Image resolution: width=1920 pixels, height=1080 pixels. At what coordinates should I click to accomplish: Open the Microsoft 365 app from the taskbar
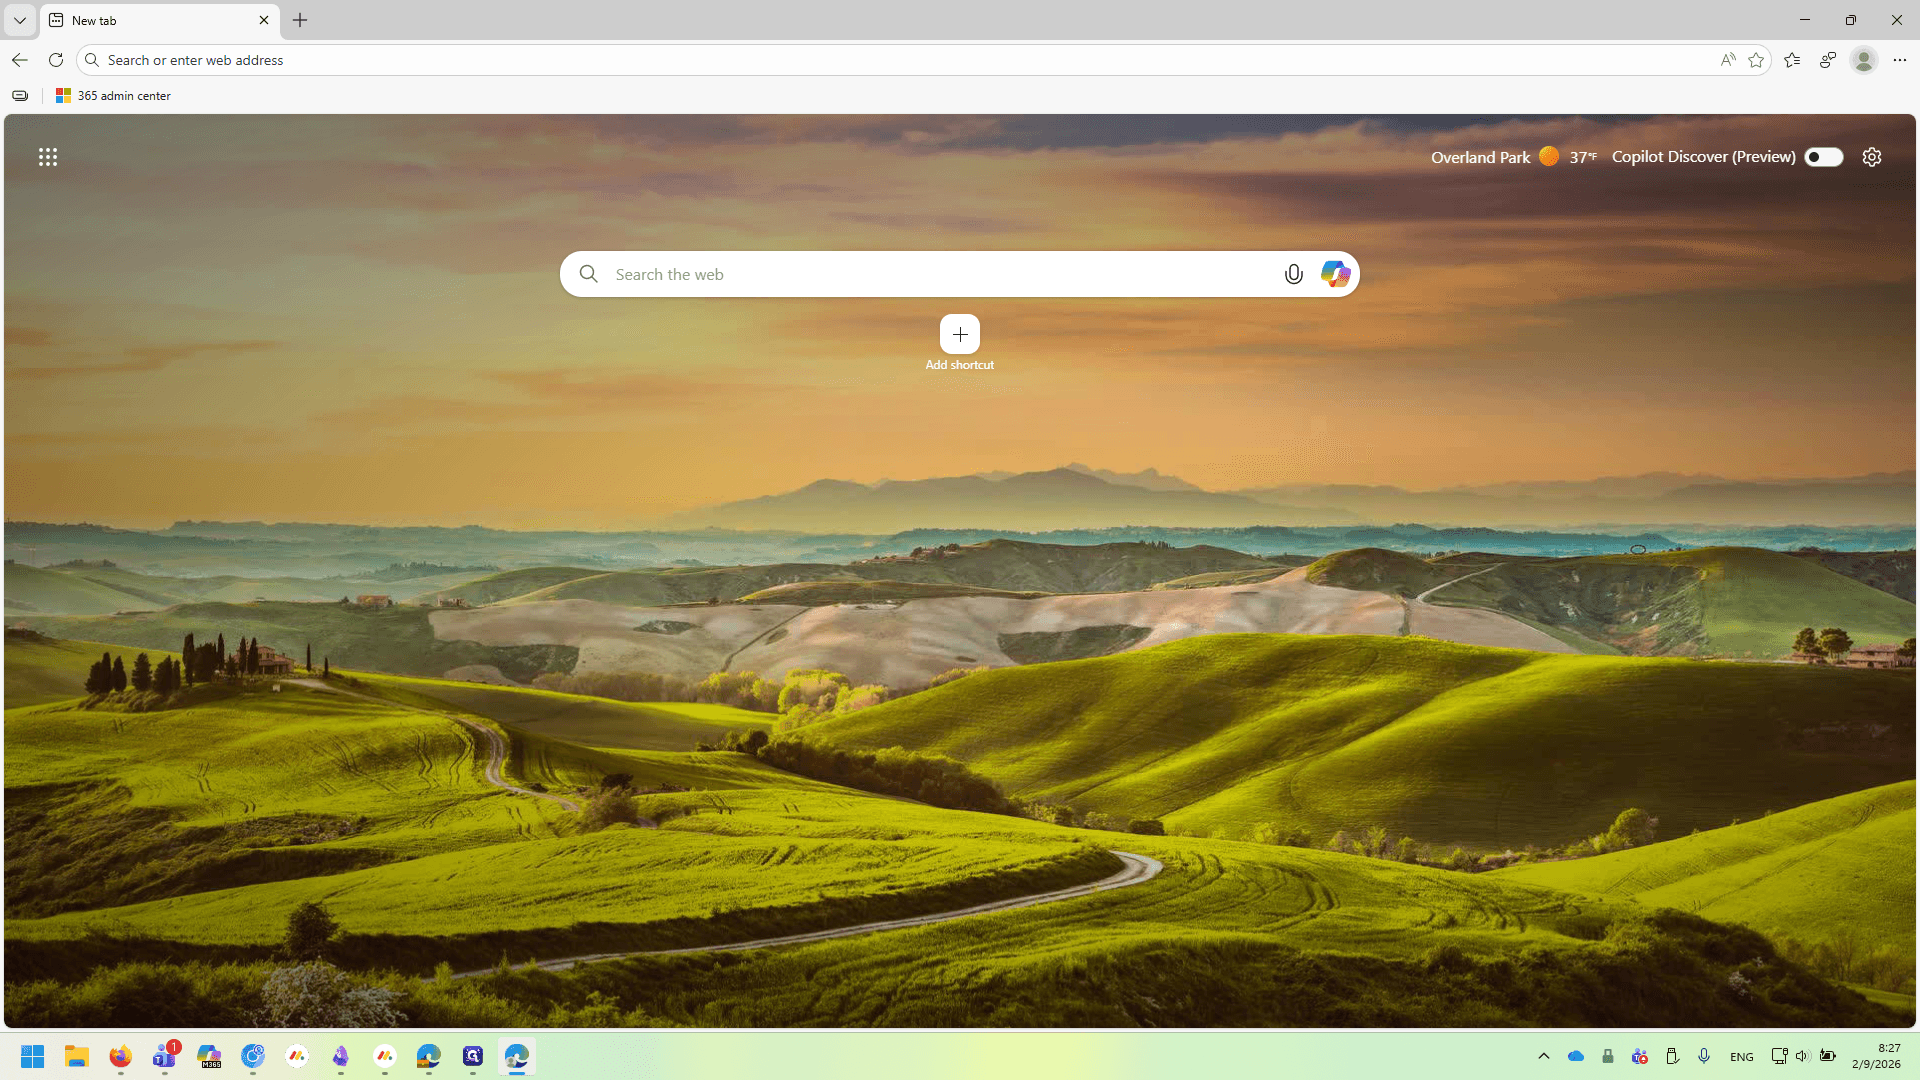[209, 1056]
